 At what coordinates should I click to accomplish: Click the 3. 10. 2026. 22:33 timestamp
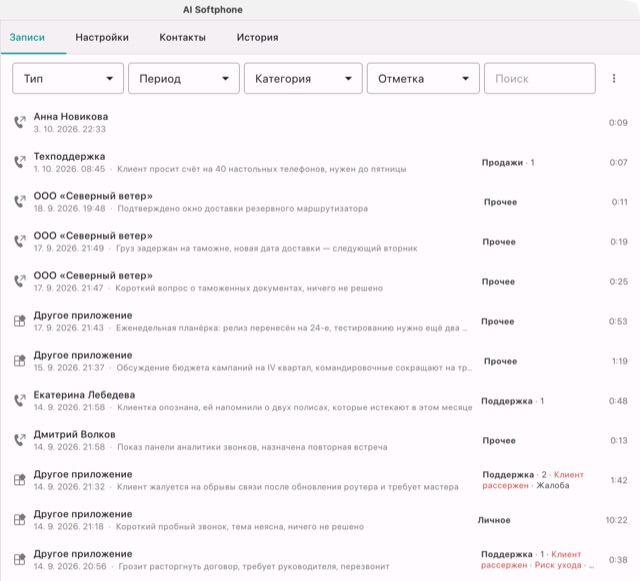[x=69, y=129]
